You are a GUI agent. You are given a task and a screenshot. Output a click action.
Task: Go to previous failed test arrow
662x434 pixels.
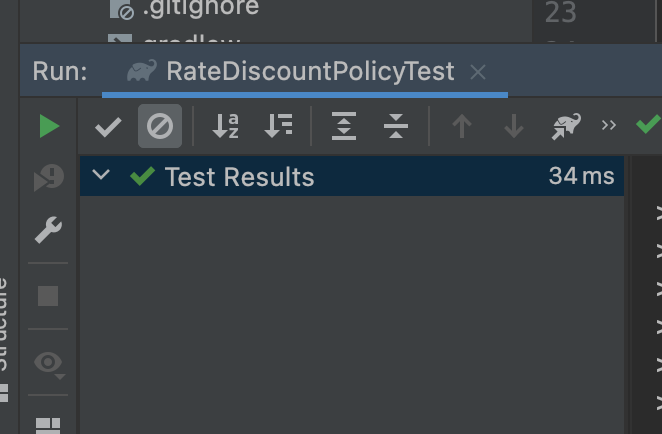click(461, 126)
